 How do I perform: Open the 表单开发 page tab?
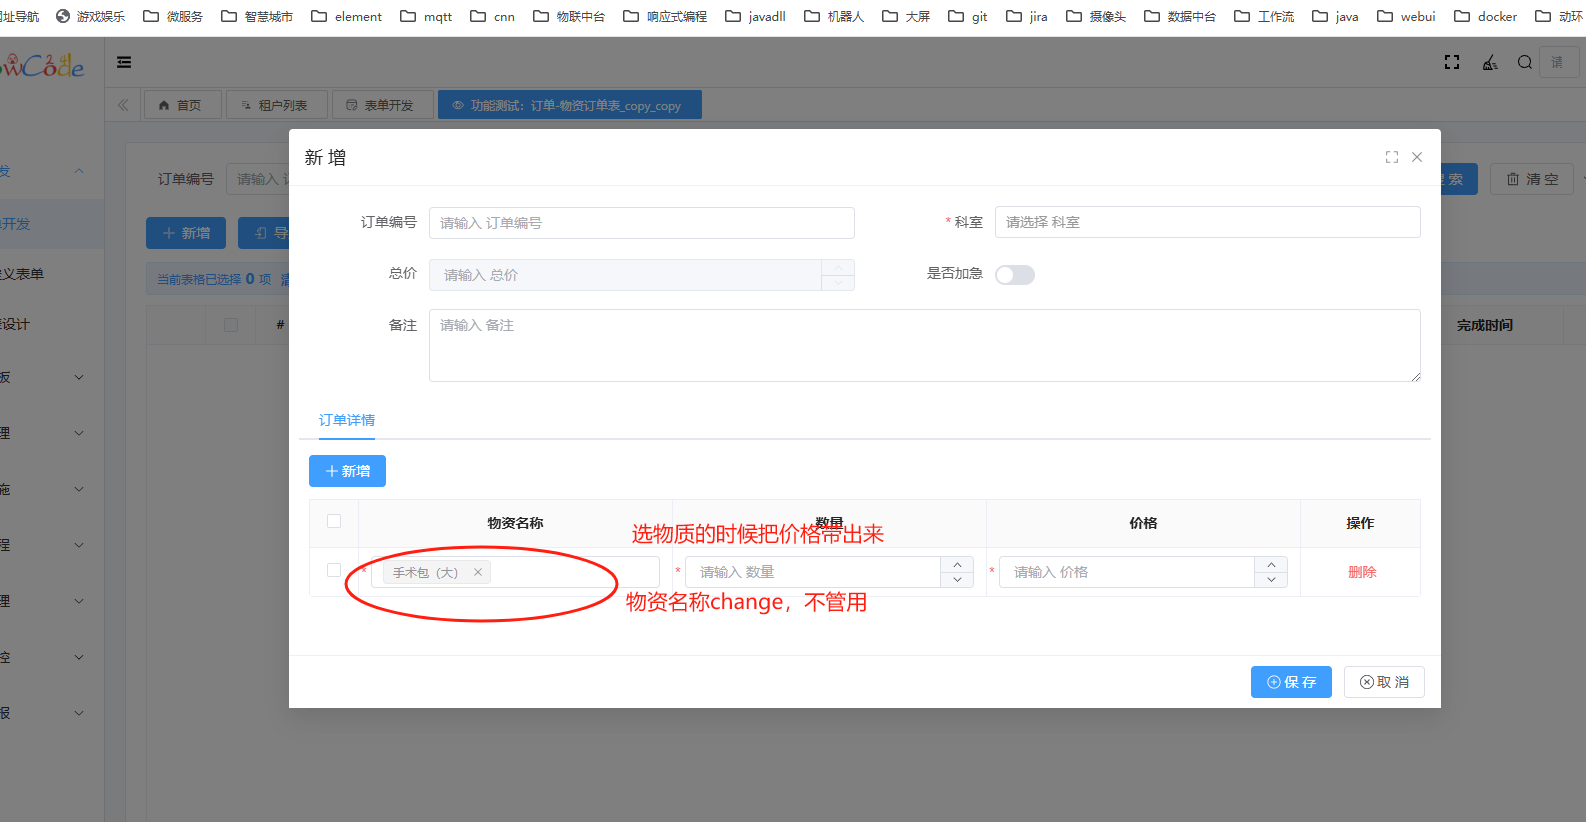pyautogui.click(x=381, y=105)
